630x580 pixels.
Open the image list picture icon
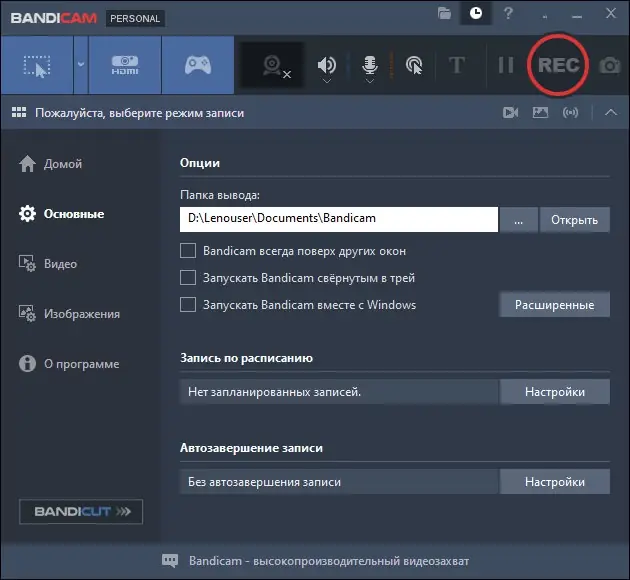coord(540,112)
